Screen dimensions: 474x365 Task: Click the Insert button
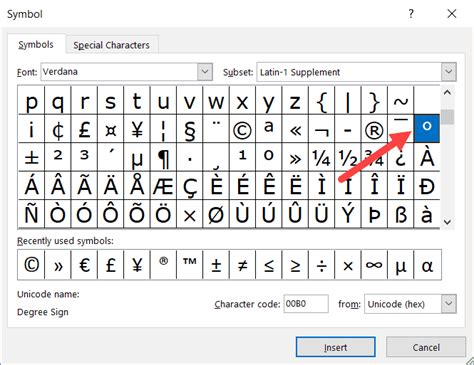tap(335, 347)
